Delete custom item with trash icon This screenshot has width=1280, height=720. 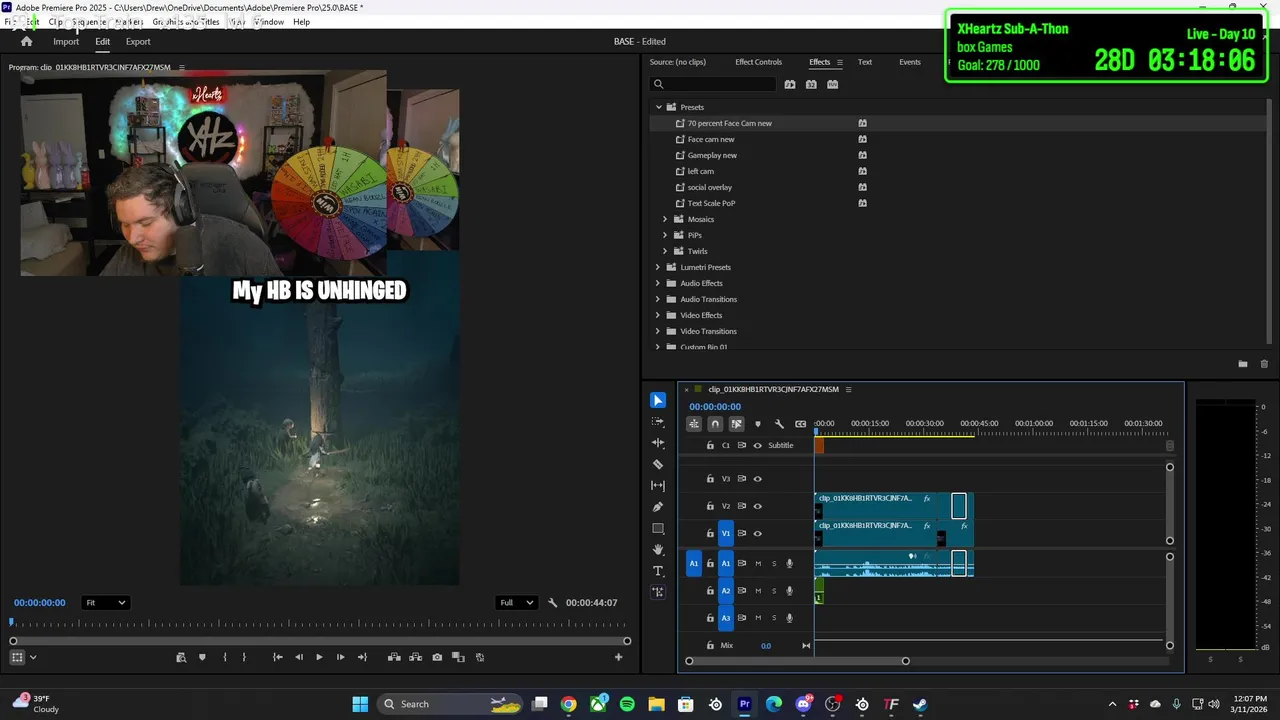point(1264,364)
